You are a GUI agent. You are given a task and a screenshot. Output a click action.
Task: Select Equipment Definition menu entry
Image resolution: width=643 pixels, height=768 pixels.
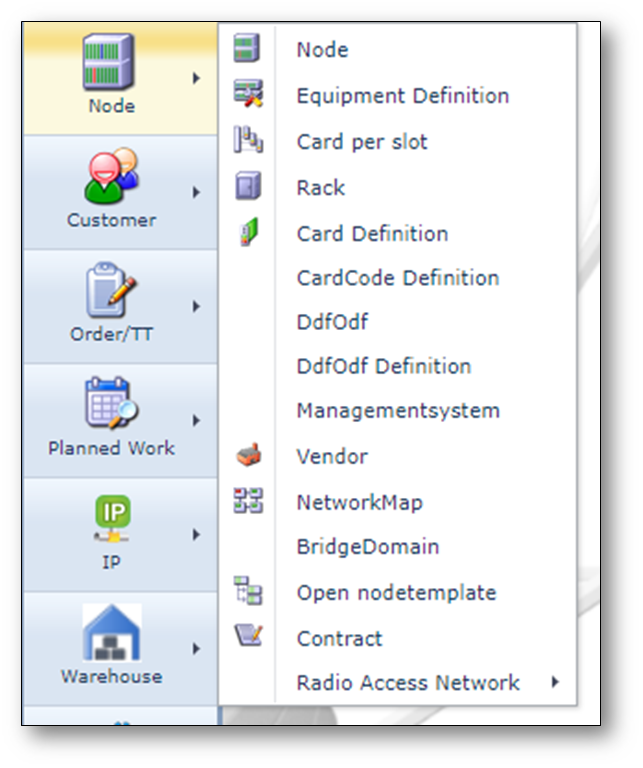pyautogui.click(x=402, y=96)
